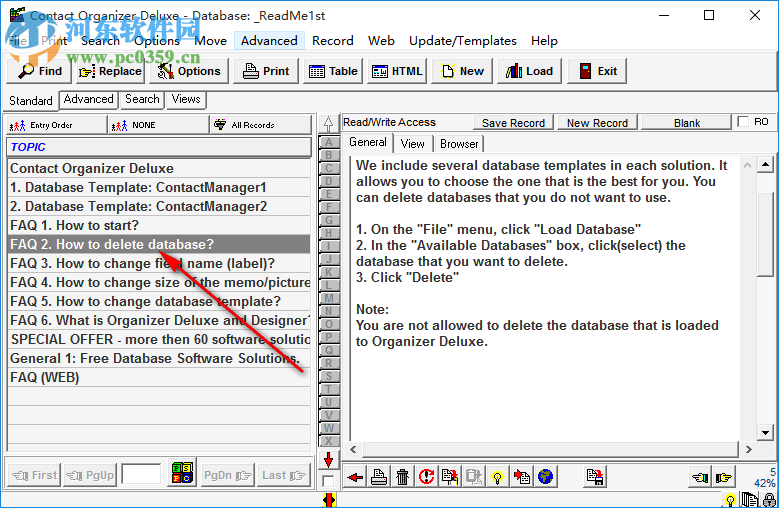Image resolution: width=779 pixels, height=508 pixels.
Task: Click the Print toolbar button
Action: [265, 71]
